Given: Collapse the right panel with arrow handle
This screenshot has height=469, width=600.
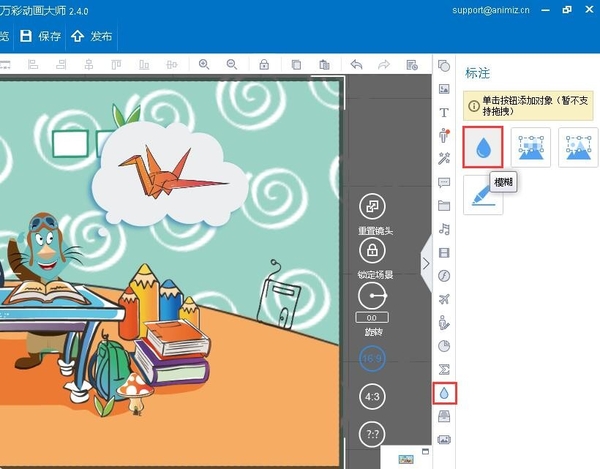Looking at the screenshot, I should tap(426, 264).
